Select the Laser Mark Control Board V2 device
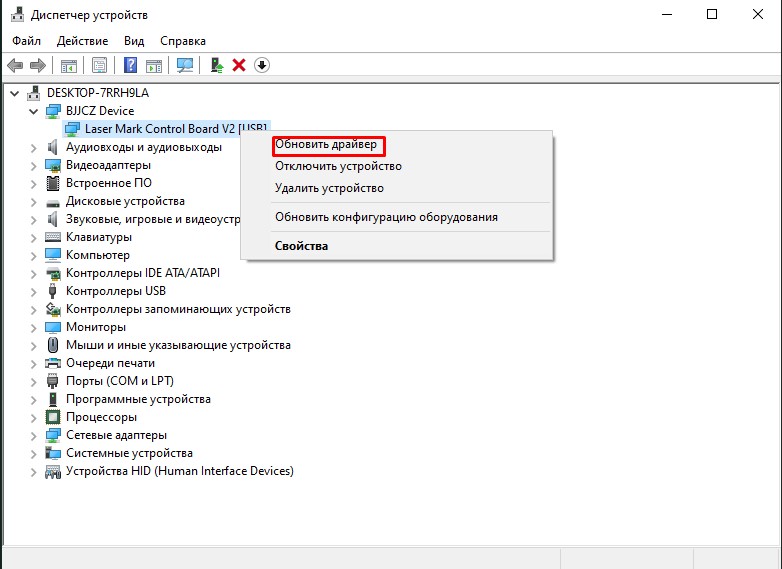The width and height of the screenshot is (782, 569). (176, 129)
